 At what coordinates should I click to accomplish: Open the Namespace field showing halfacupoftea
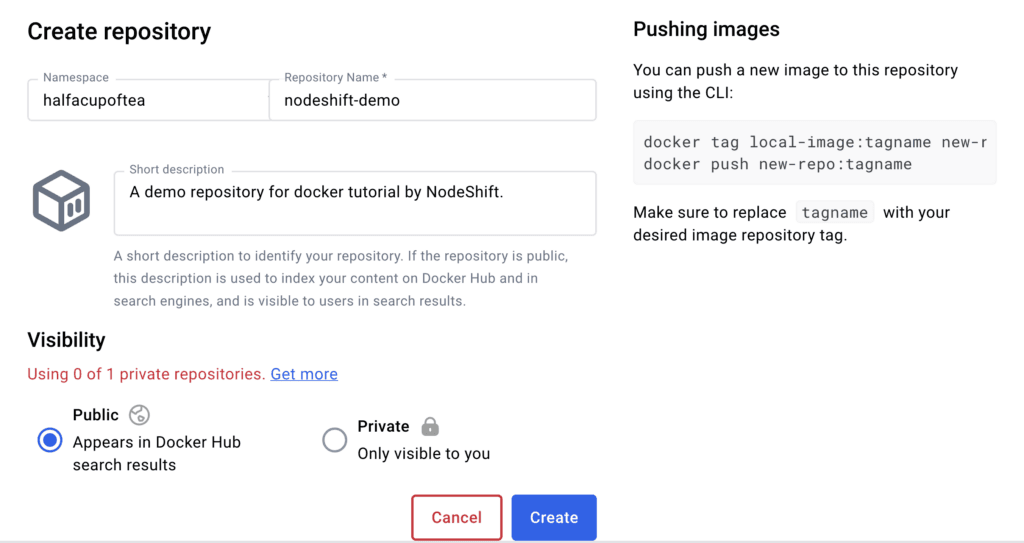[148, 100]
